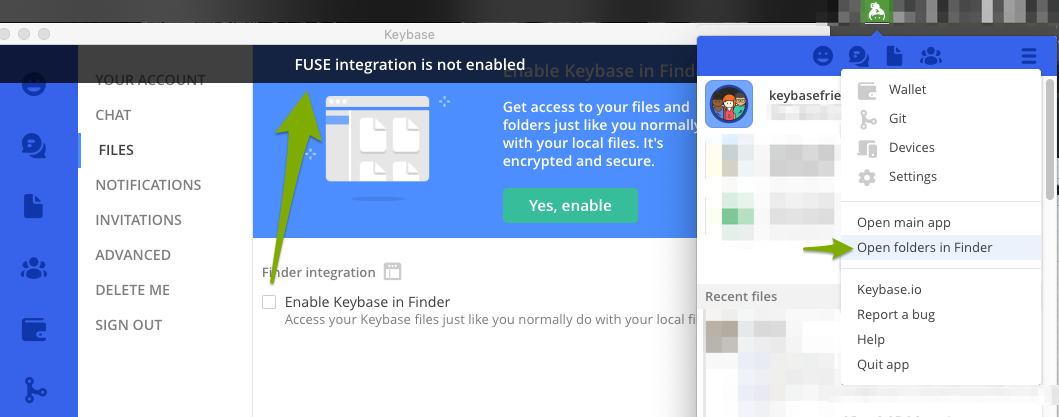Enable Keybase in Finder checkbox
The height and width of the screenshot is (417, 1059).
[x=269, y=302]
